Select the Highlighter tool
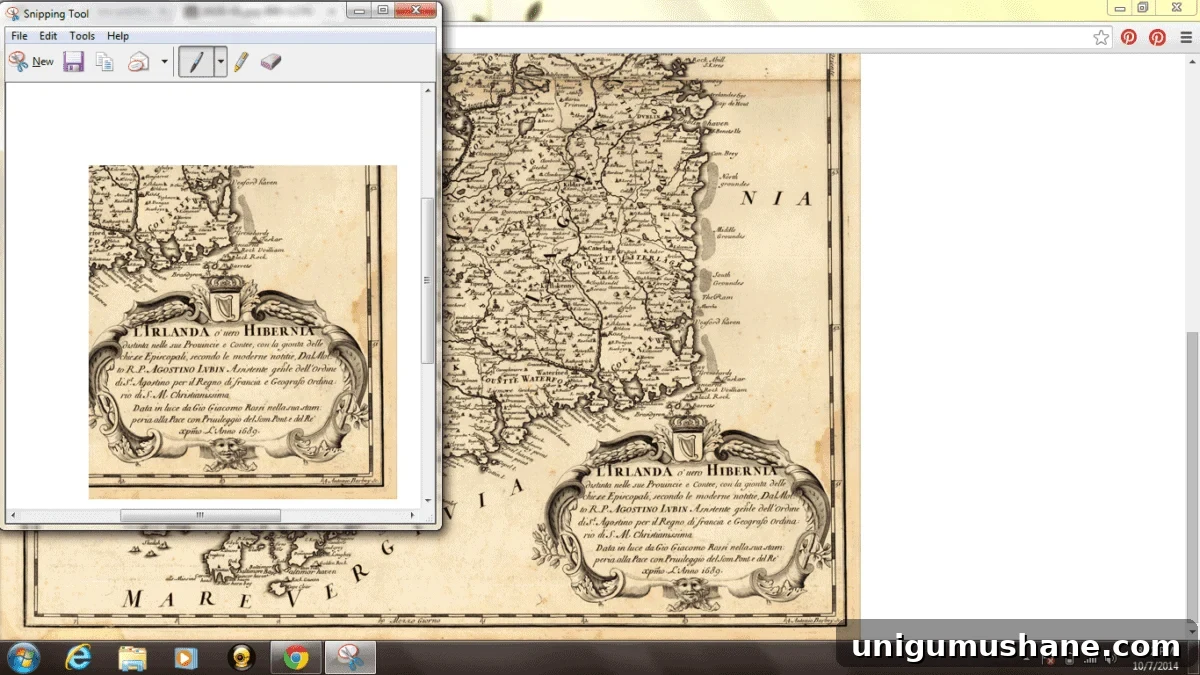This screenshot has height=675, width=1200. tap(241, 62)
